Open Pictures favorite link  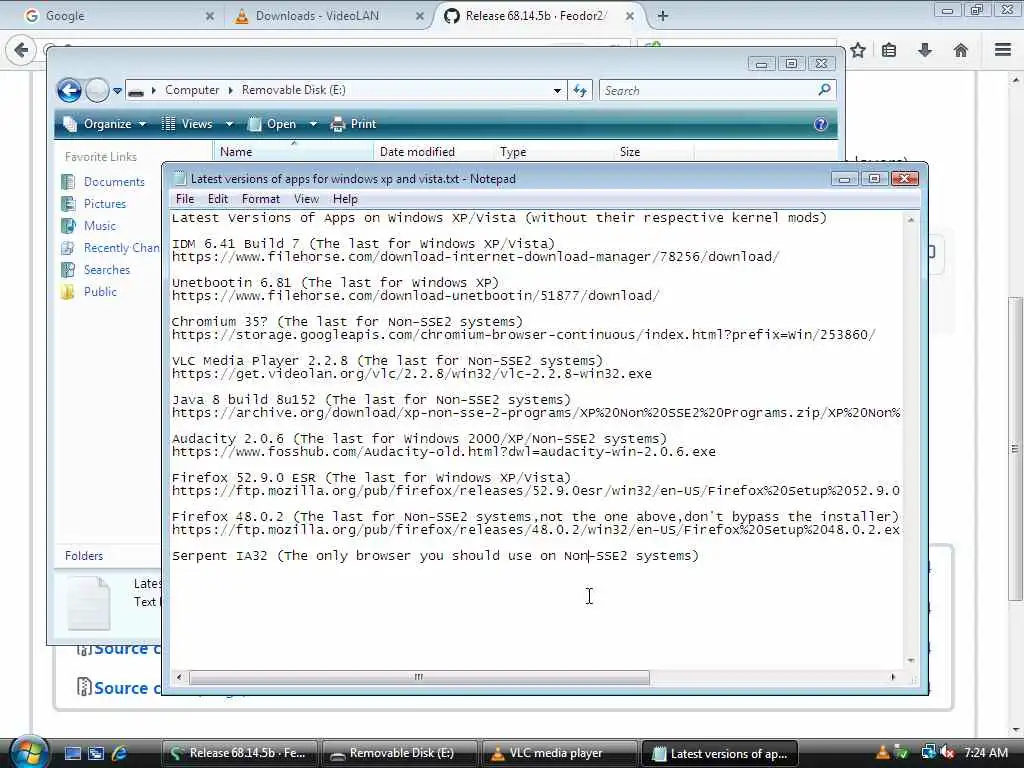pos(93,204)
